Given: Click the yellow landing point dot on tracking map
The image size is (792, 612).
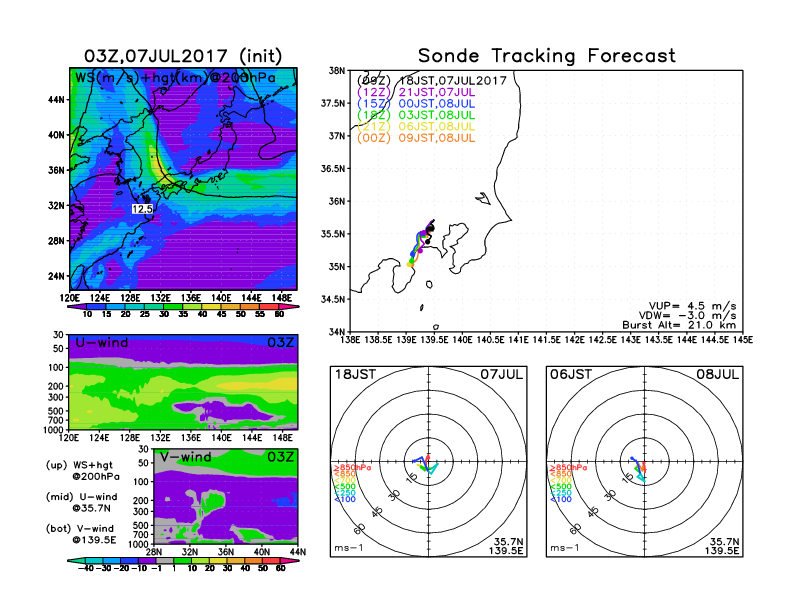Looking at the screenshot, I should (410, 264).
